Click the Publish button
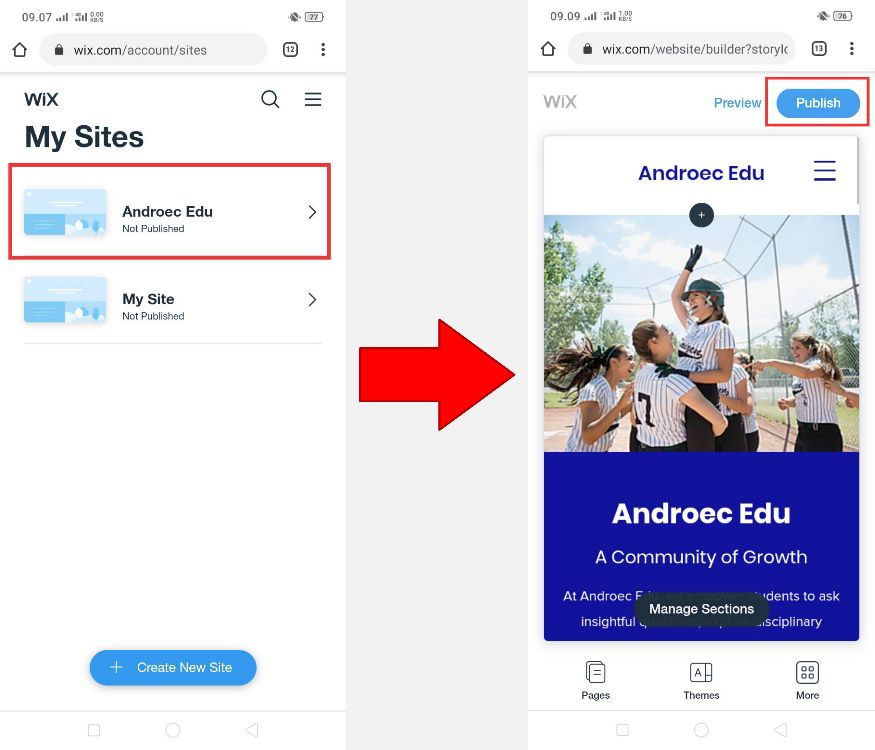Screen dimensions: 875x750 click(x=818, y=103)
